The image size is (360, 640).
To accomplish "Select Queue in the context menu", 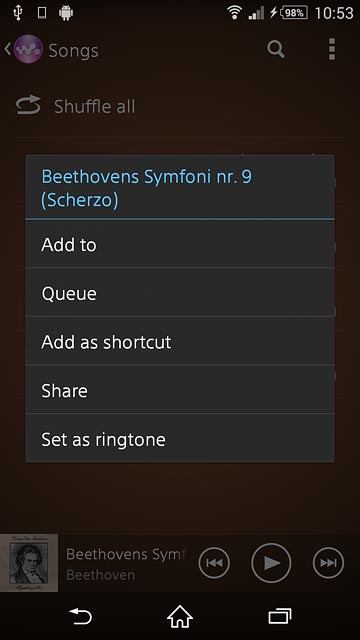I will point(180,292).
